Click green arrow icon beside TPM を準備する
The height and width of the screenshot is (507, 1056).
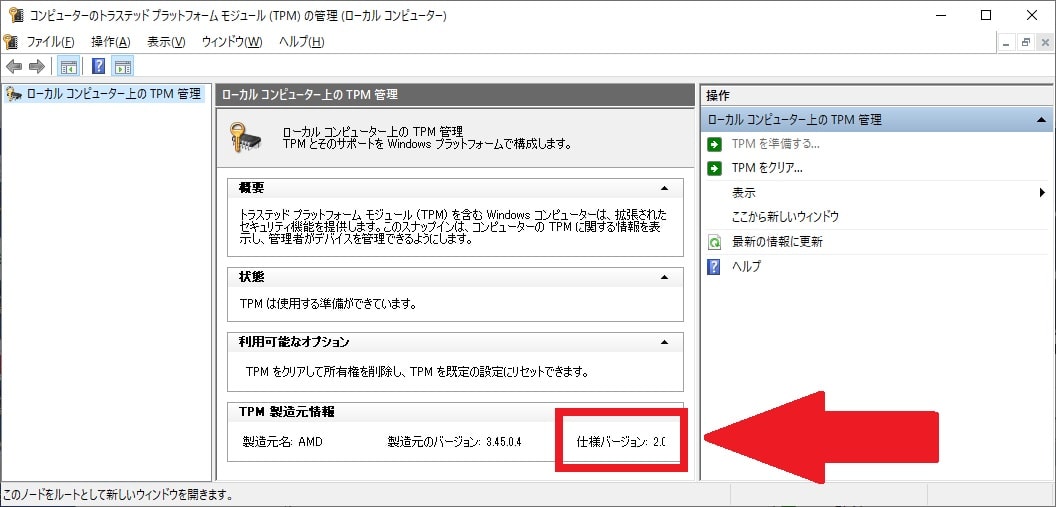(x=715, y=144)
